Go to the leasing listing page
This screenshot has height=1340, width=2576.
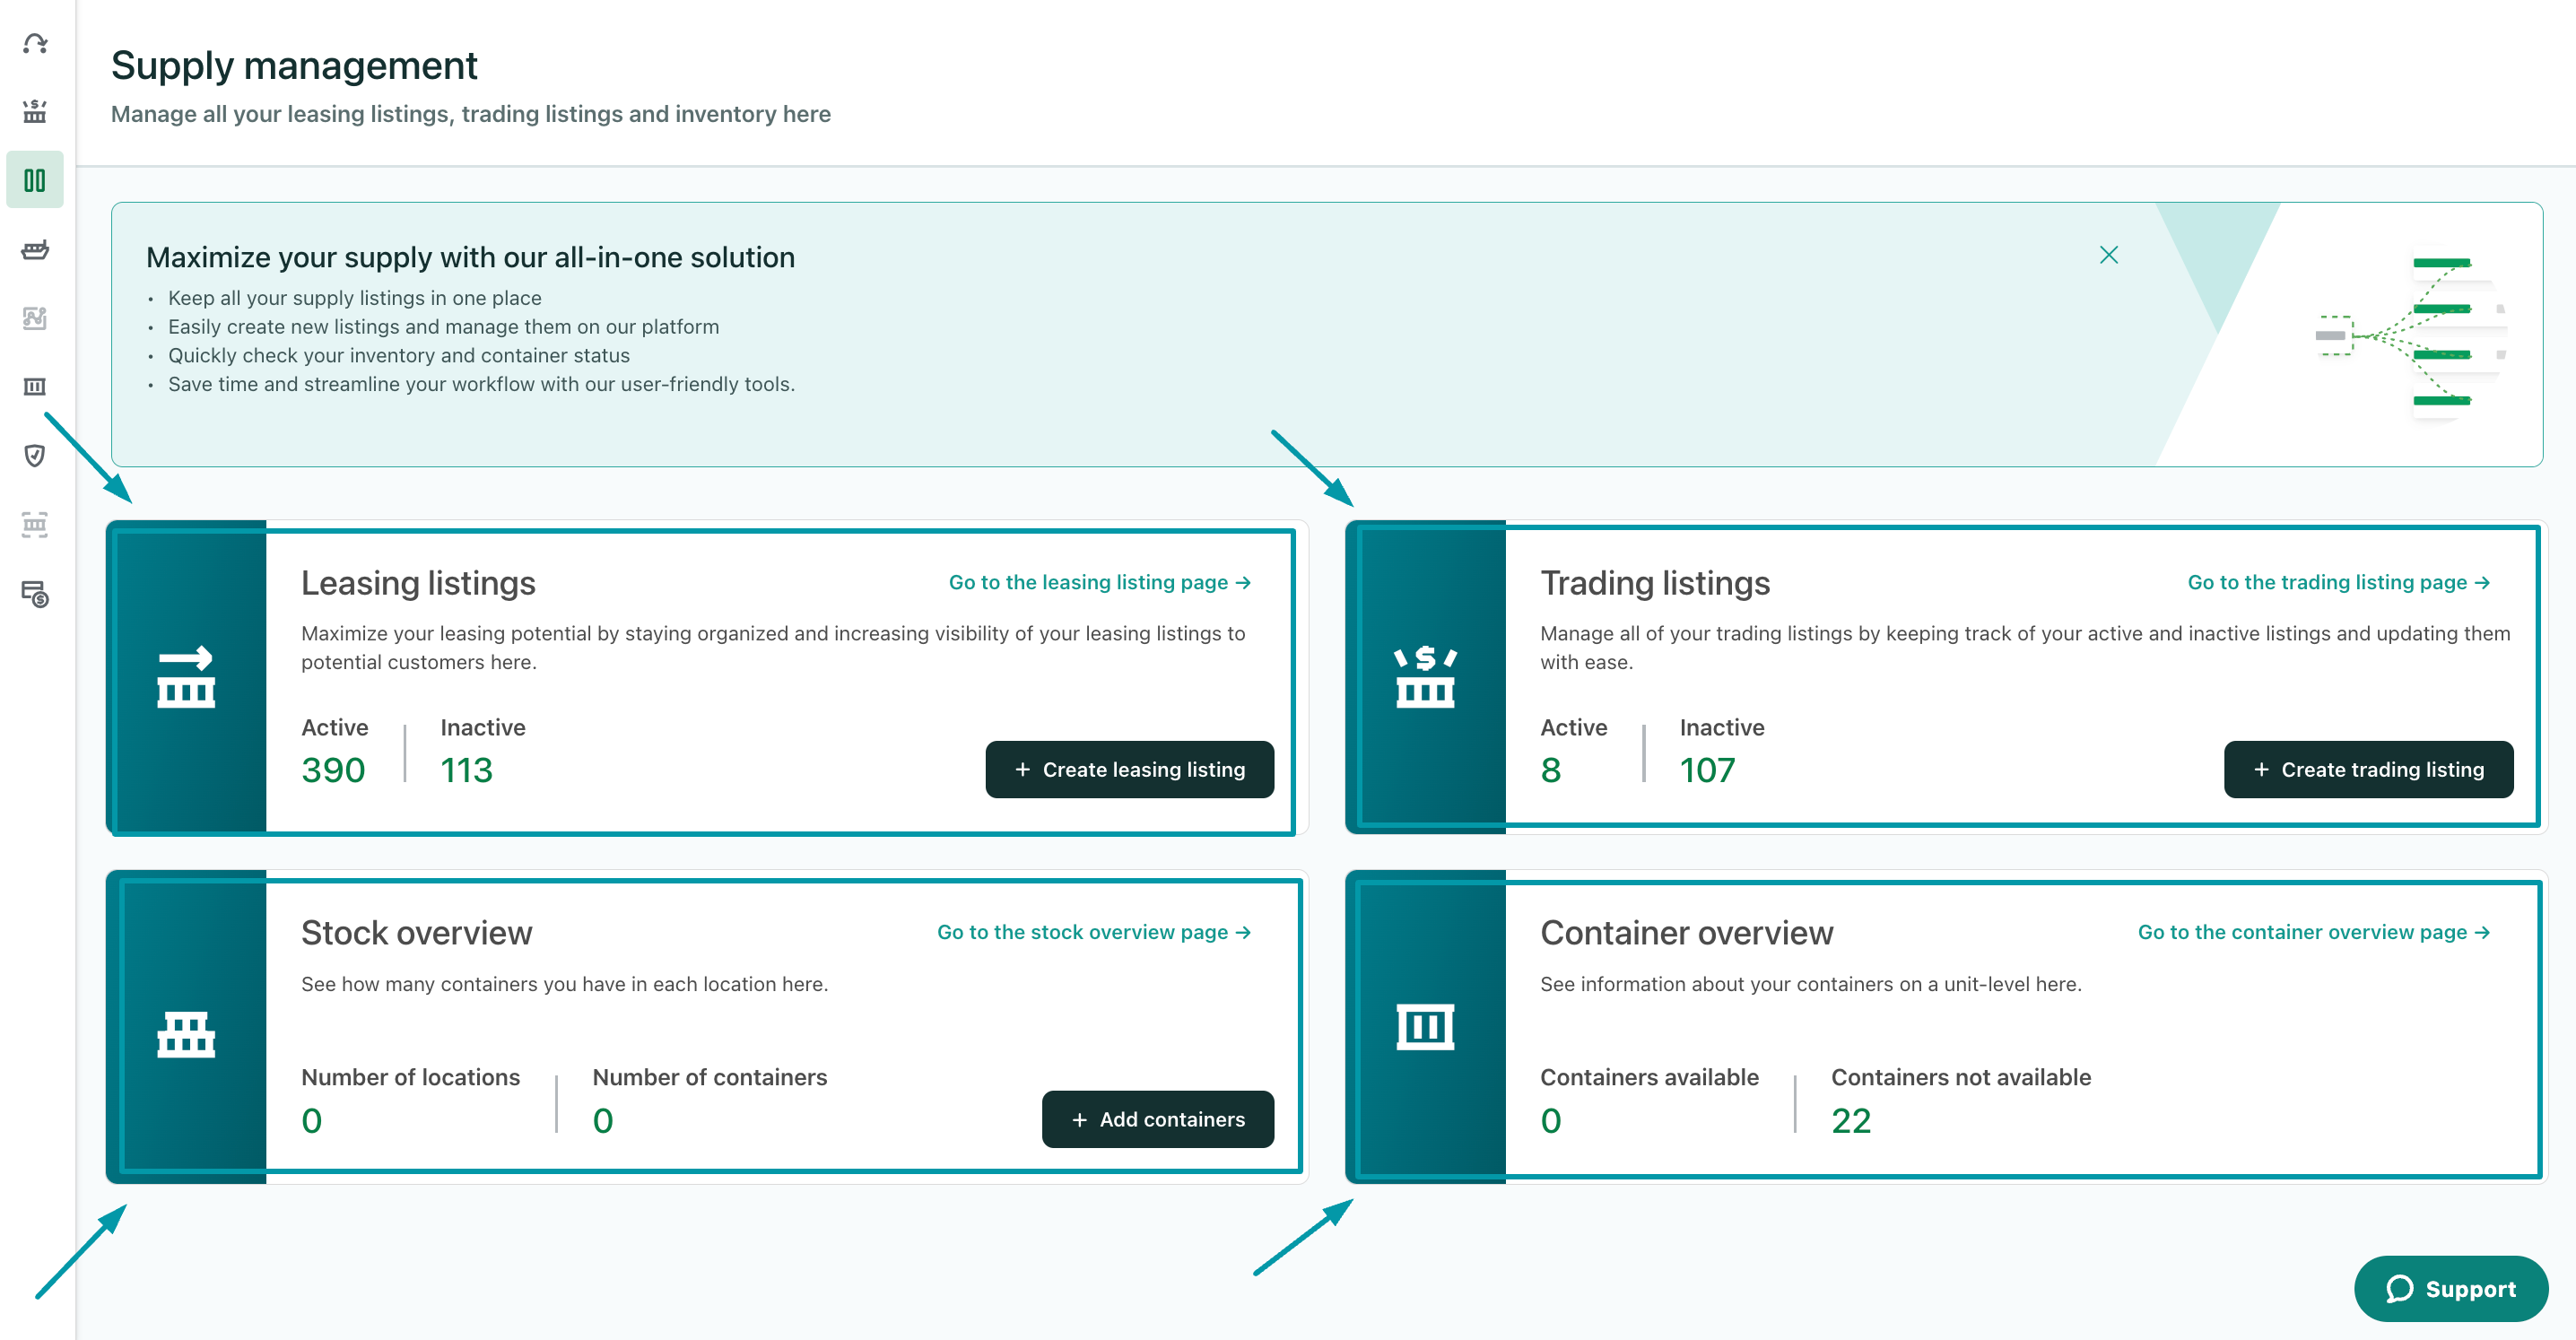click(1099, 582)
